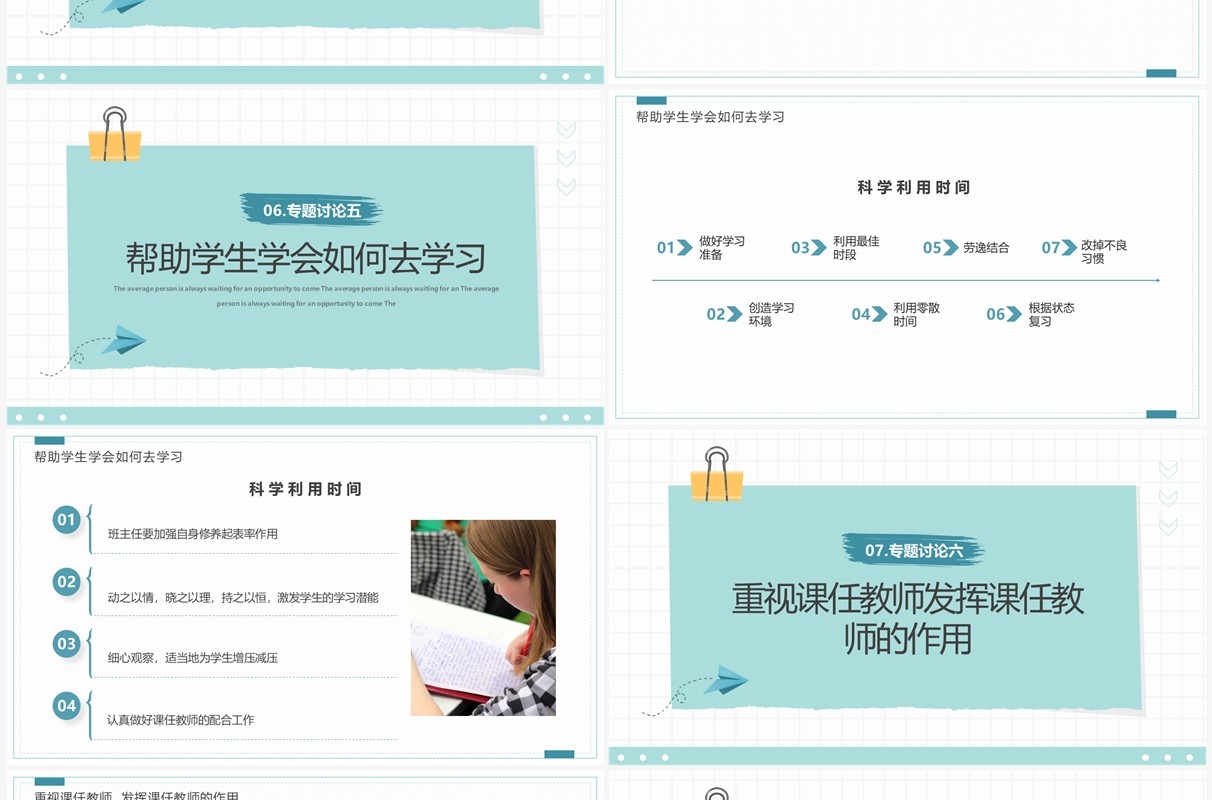Image resolution: width=1212 pixels, height=800 pixels.
Task: Click circle 01 next to 班主任要加强自身修养
Action: [67, 519]
